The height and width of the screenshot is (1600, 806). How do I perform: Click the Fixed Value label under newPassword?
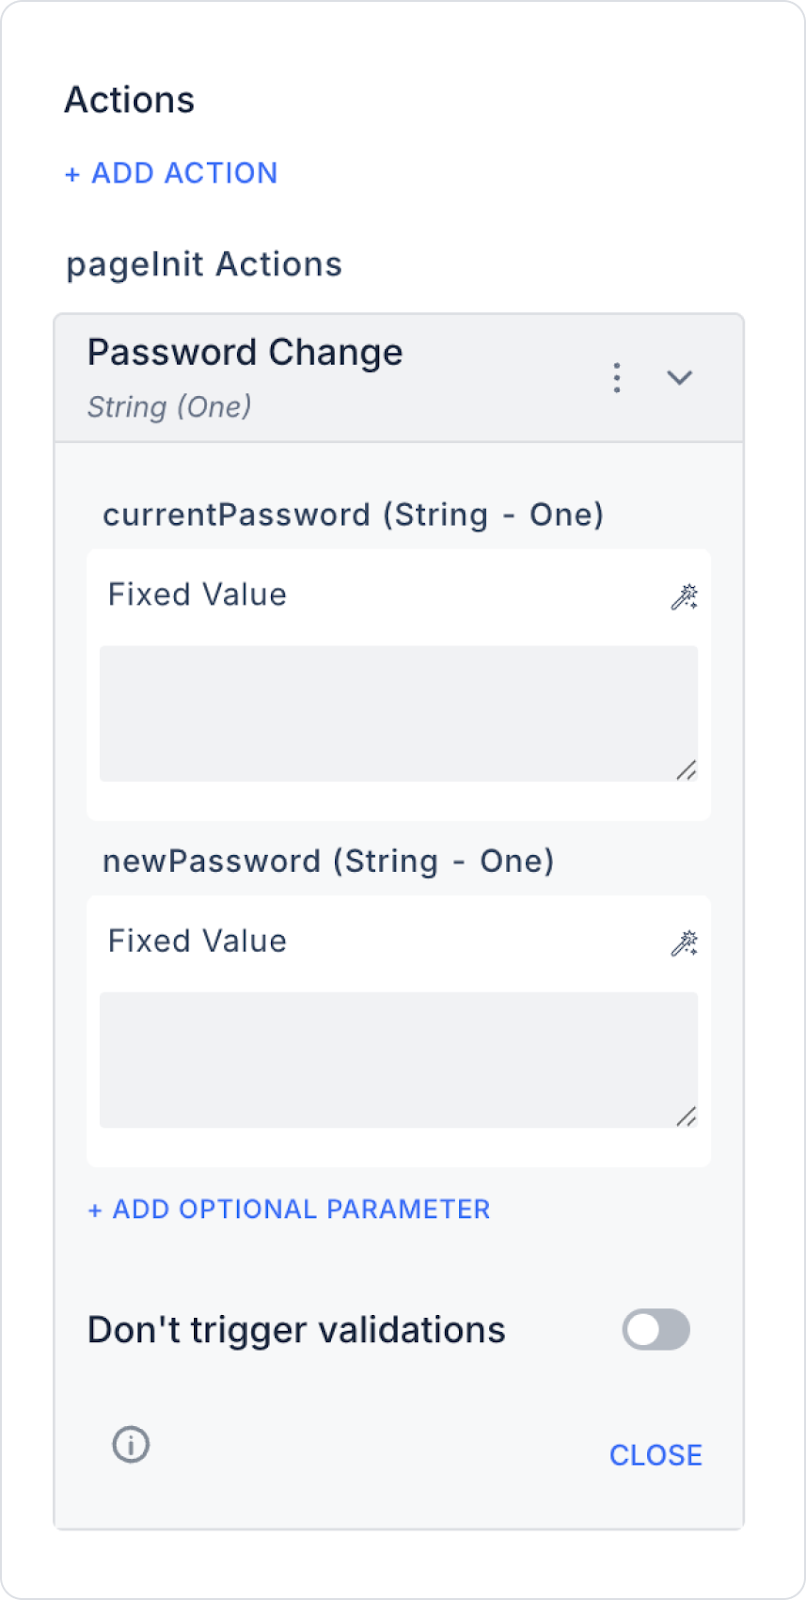point(197,940)
